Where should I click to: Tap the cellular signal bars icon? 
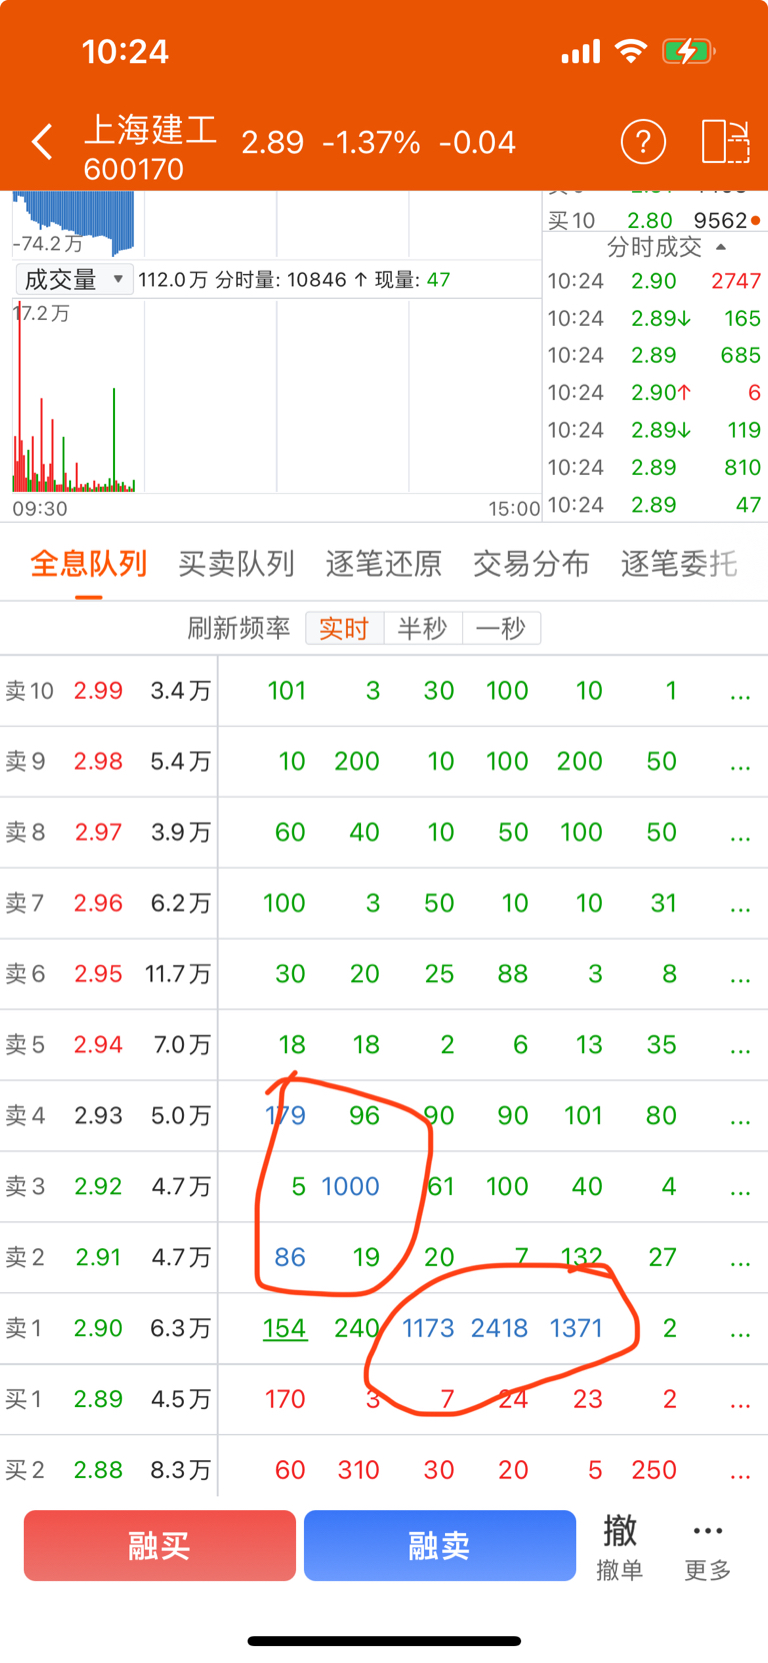click(x=581, y=51)
